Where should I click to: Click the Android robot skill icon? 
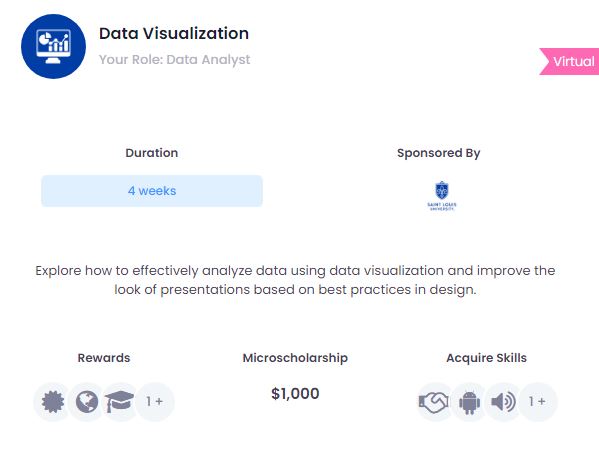coord(469,402)
